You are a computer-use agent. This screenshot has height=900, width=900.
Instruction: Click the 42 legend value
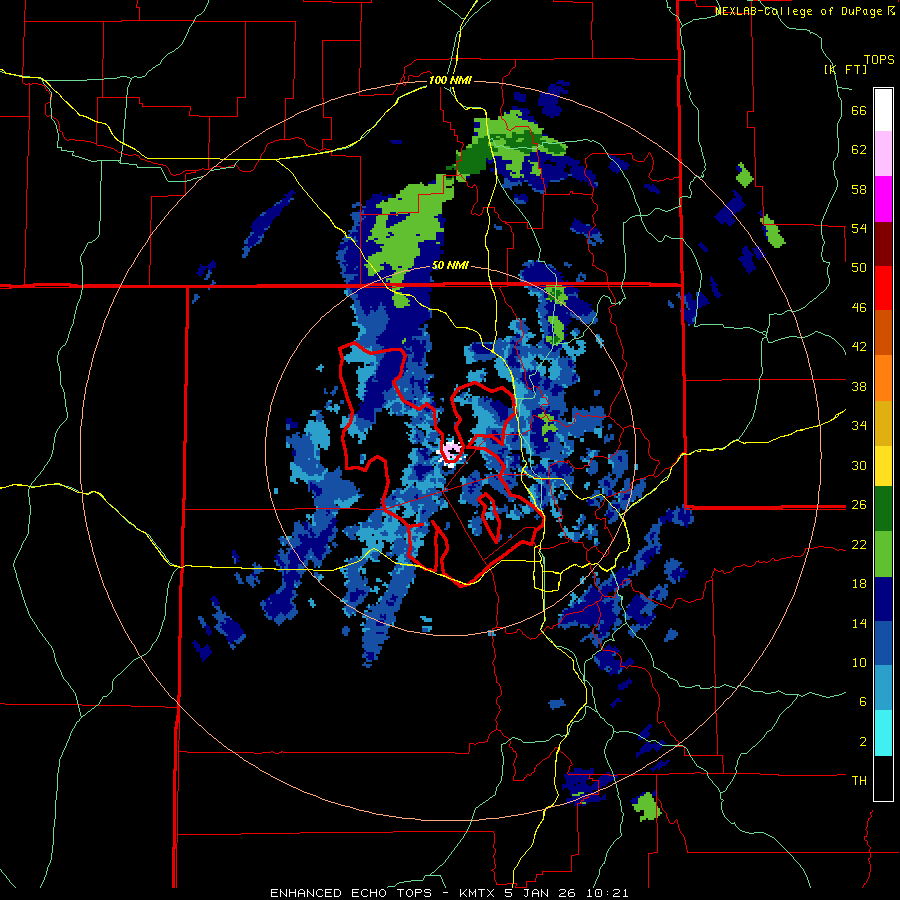tap(859, 347)
